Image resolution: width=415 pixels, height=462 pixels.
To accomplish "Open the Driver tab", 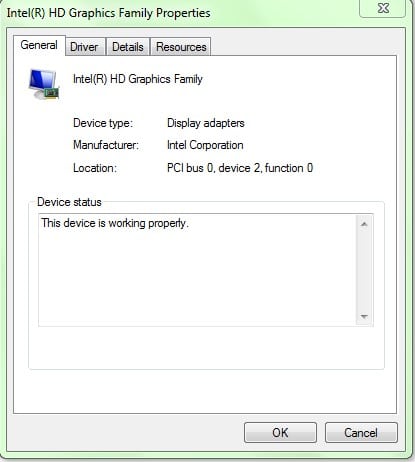I will coord(84,47).
